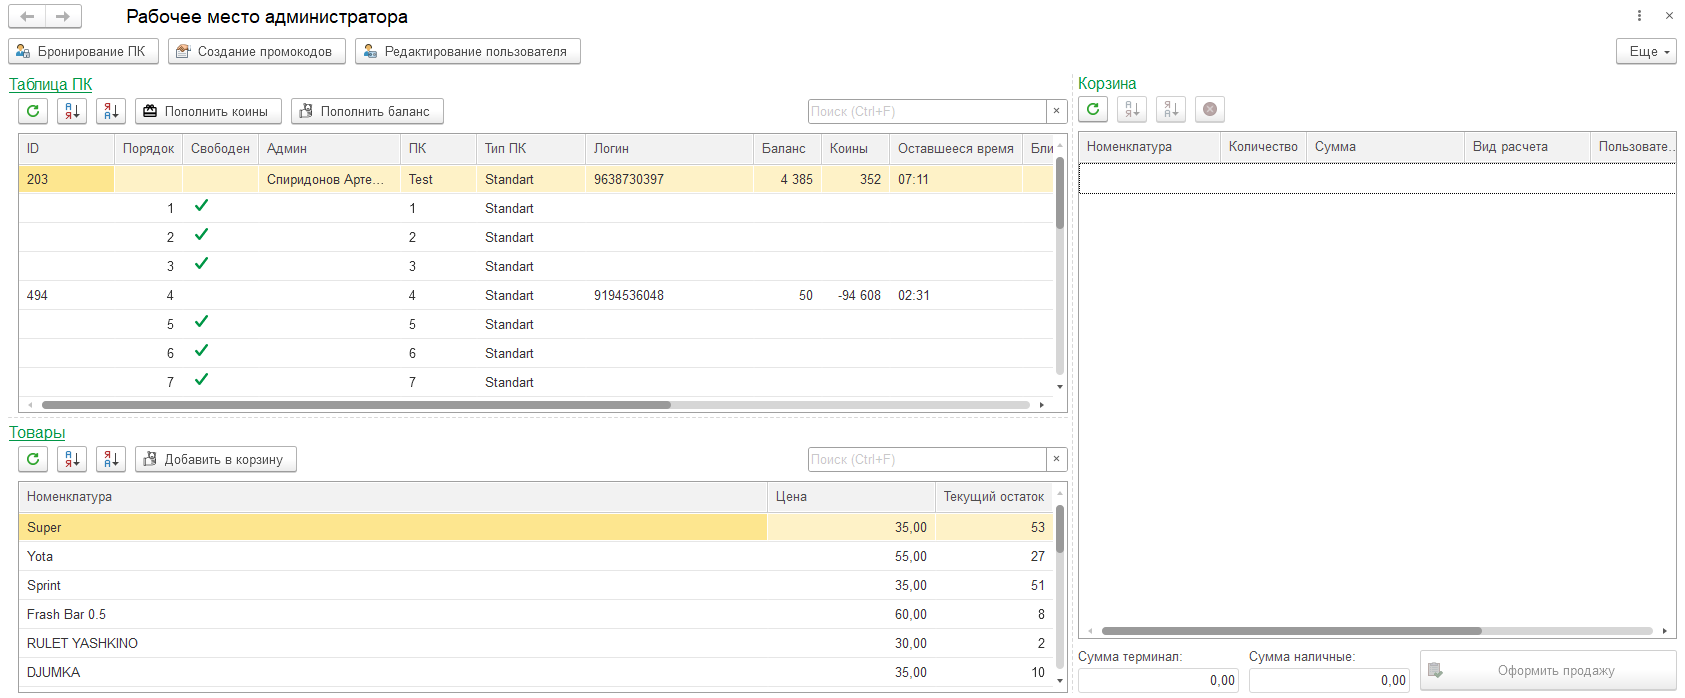Screen dimensions: 1685x698
Task: Clear the Товары search field
Action: [1056, 459]
